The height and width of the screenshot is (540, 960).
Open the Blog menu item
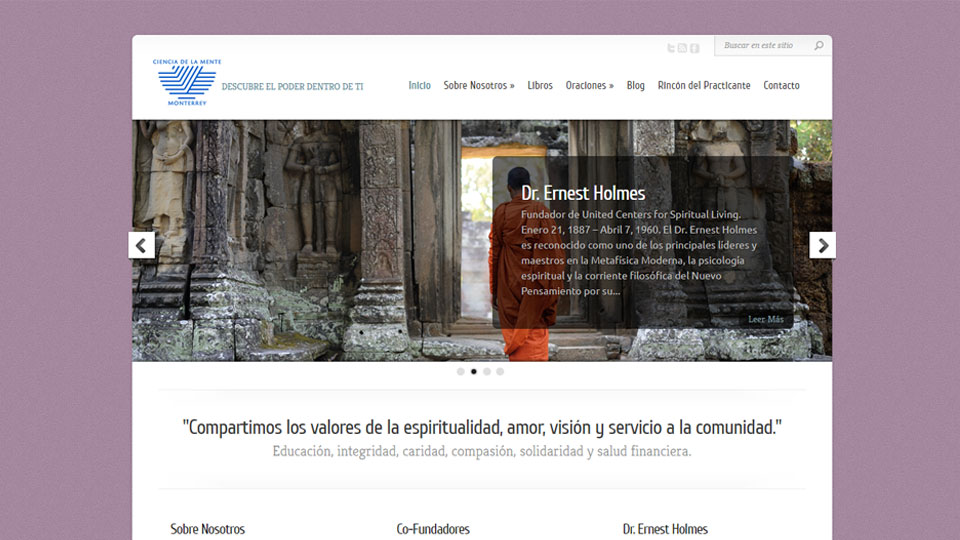pyautogui.click(x=636, y=86)
